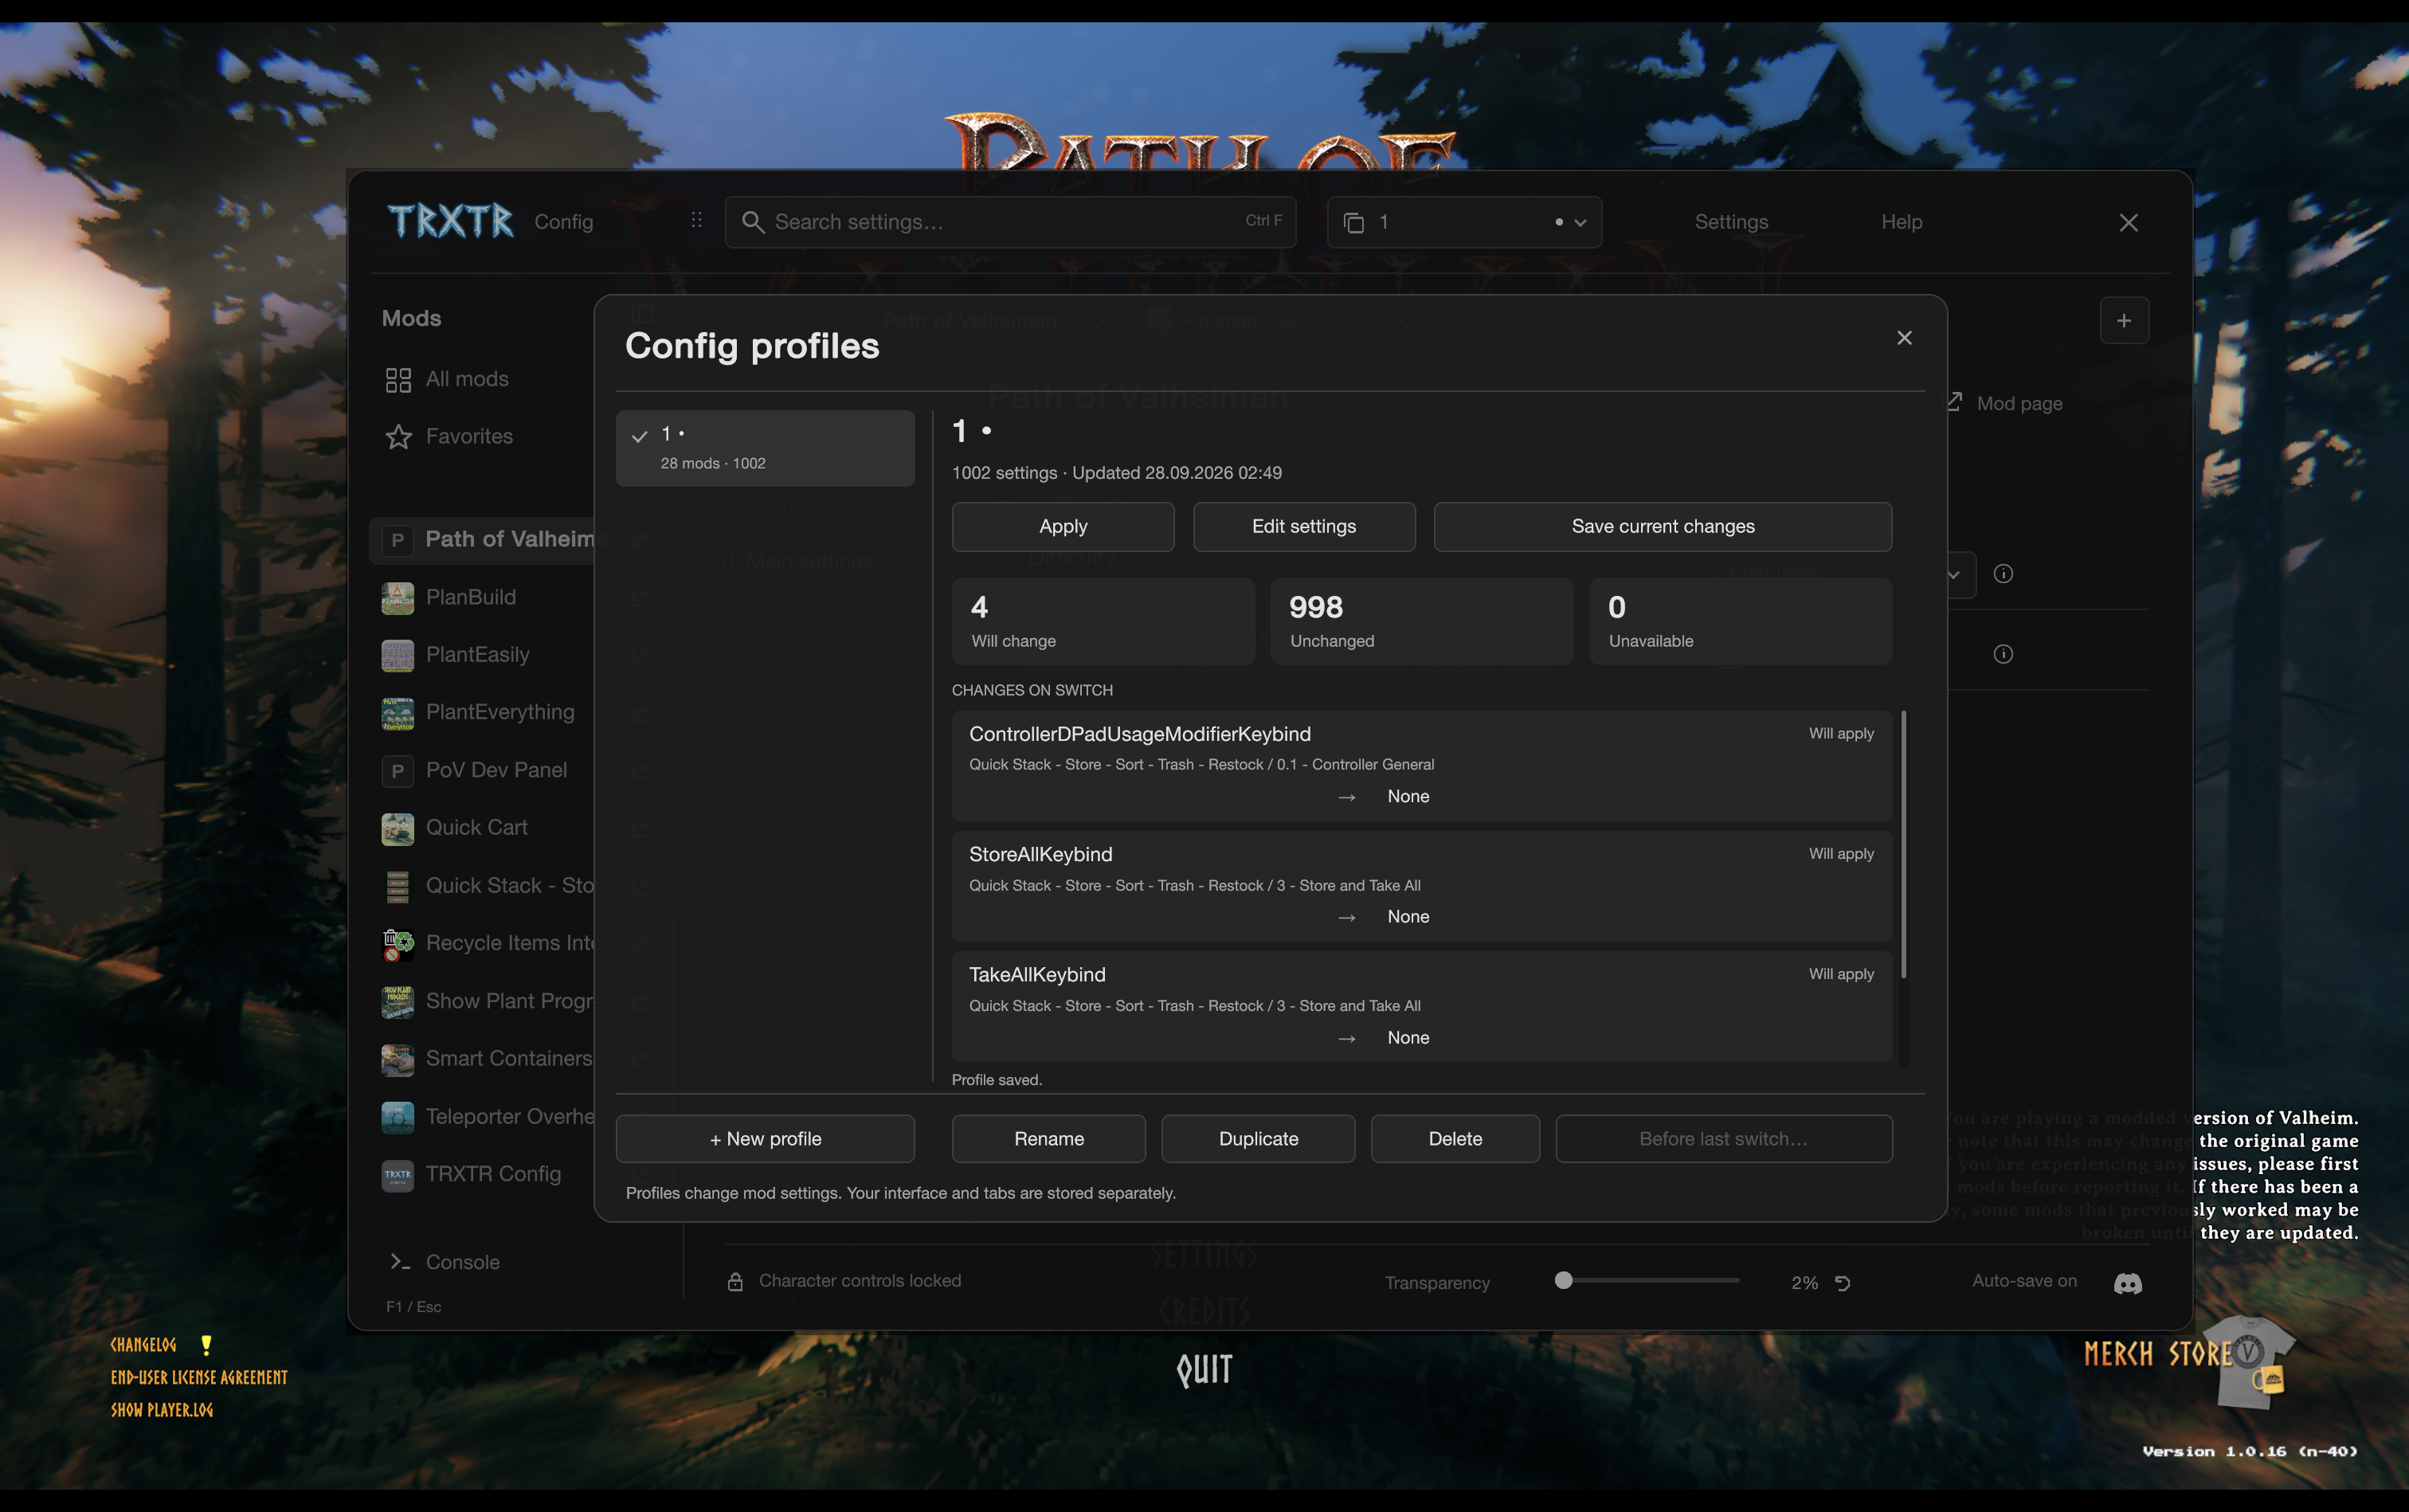The width and height of the screenshot is (2409, 1512).
Task: Open the Help menu
Action: pos(1901,222)
